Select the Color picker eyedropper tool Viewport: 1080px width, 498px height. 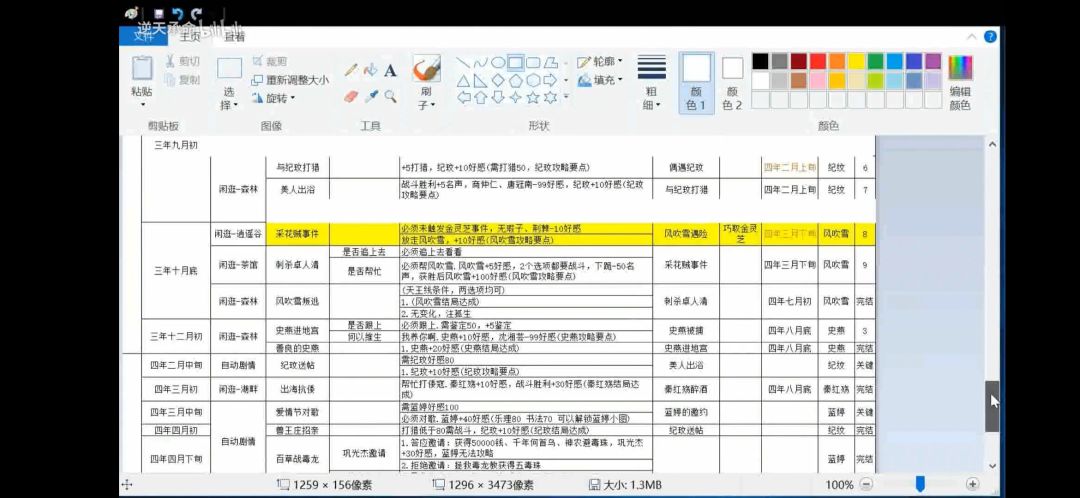pos(371,96)
